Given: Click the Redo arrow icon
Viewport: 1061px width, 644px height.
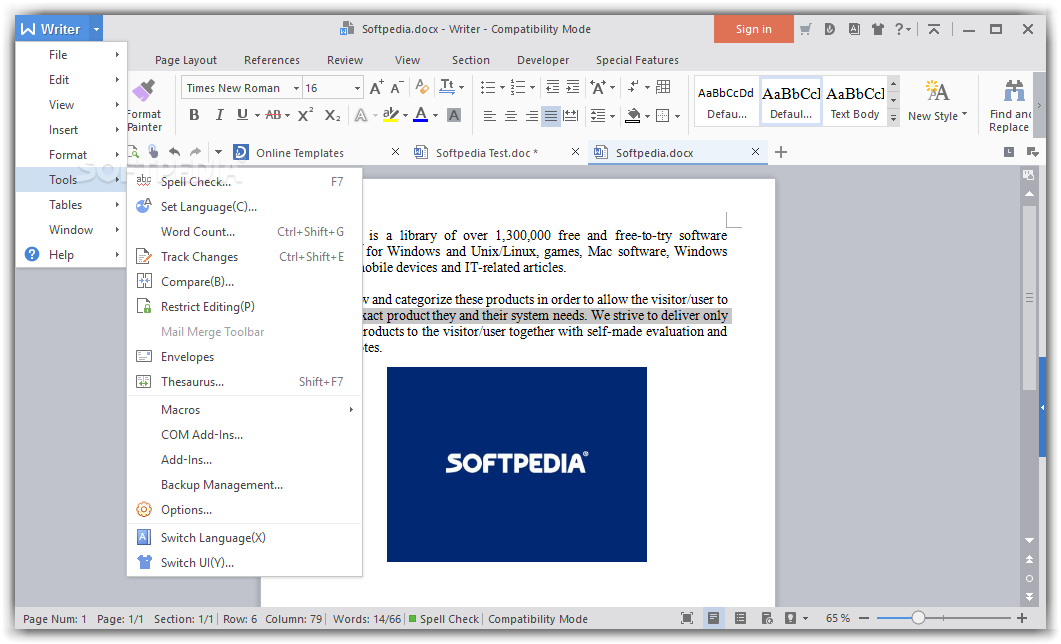Looking at the screenshot, I should pos(195,152).
